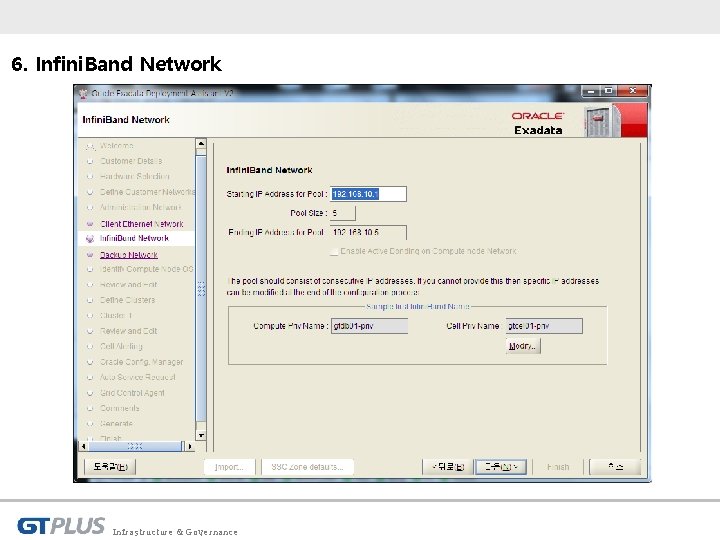Open the Backup Network link
Viewport: 720px width, 540px height.
[129, 255]
